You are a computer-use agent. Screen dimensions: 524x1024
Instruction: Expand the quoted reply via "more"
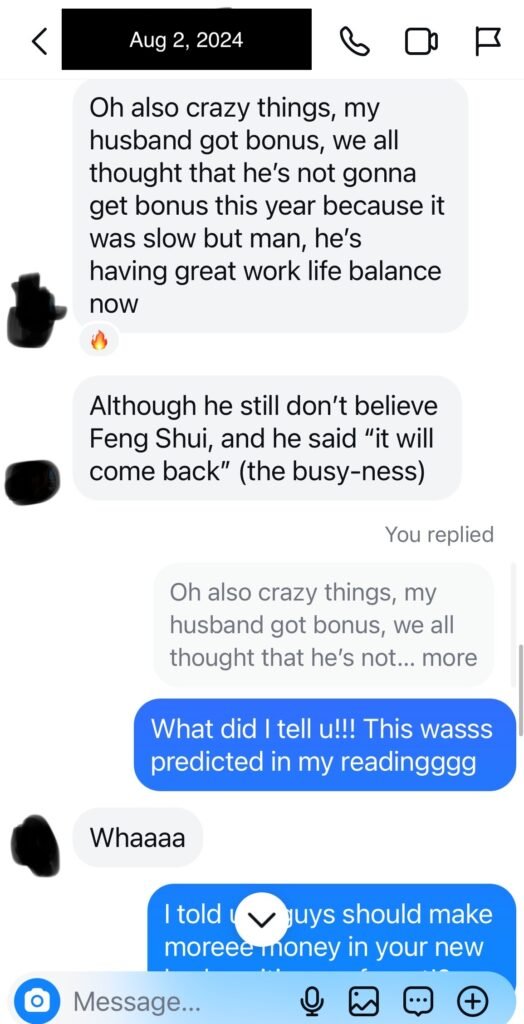449,657
